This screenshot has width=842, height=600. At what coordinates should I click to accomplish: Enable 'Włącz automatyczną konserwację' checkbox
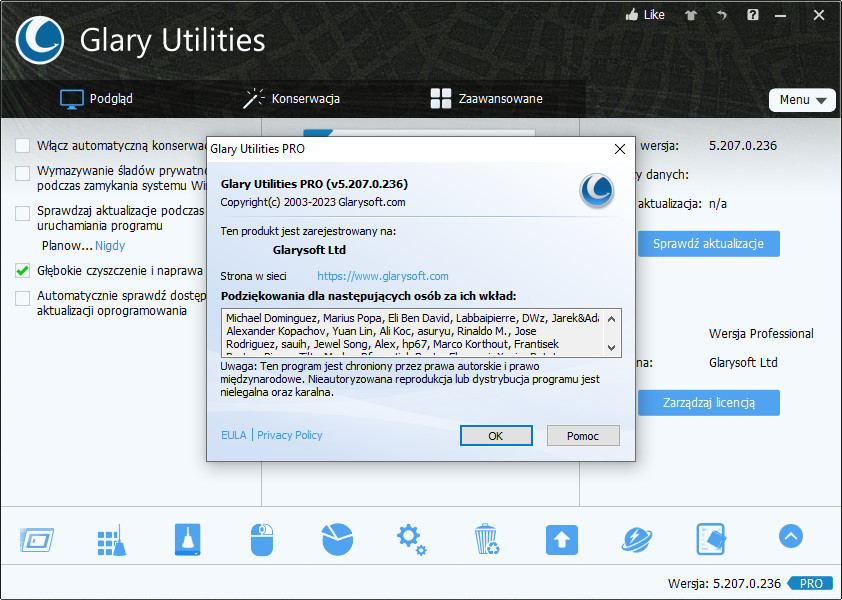point(23,146)
